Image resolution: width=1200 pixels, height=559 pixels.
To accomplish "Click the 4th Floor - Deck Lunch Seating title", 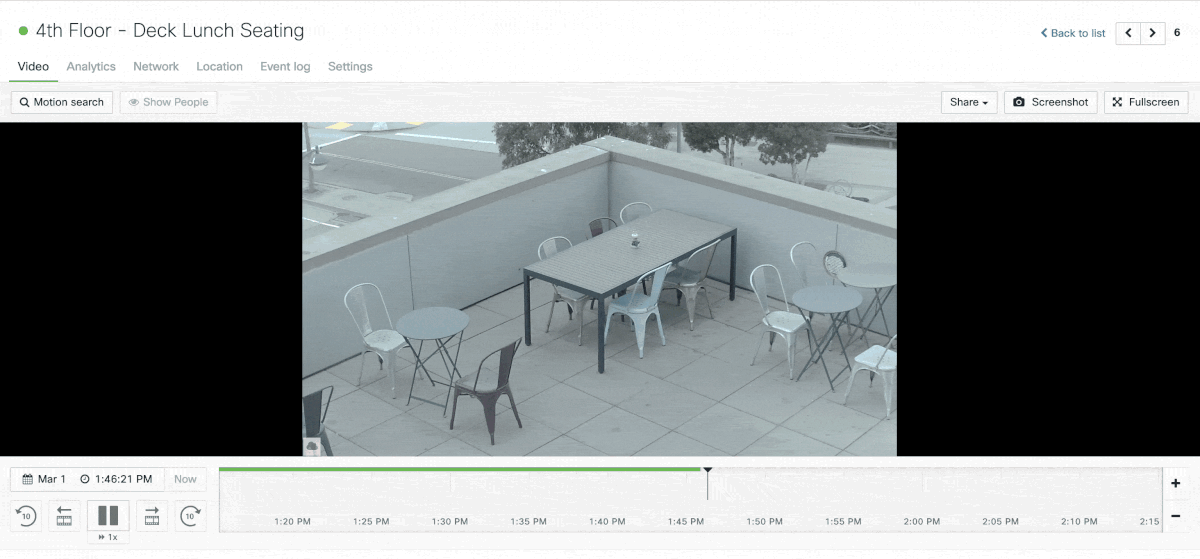I will 170,30.
